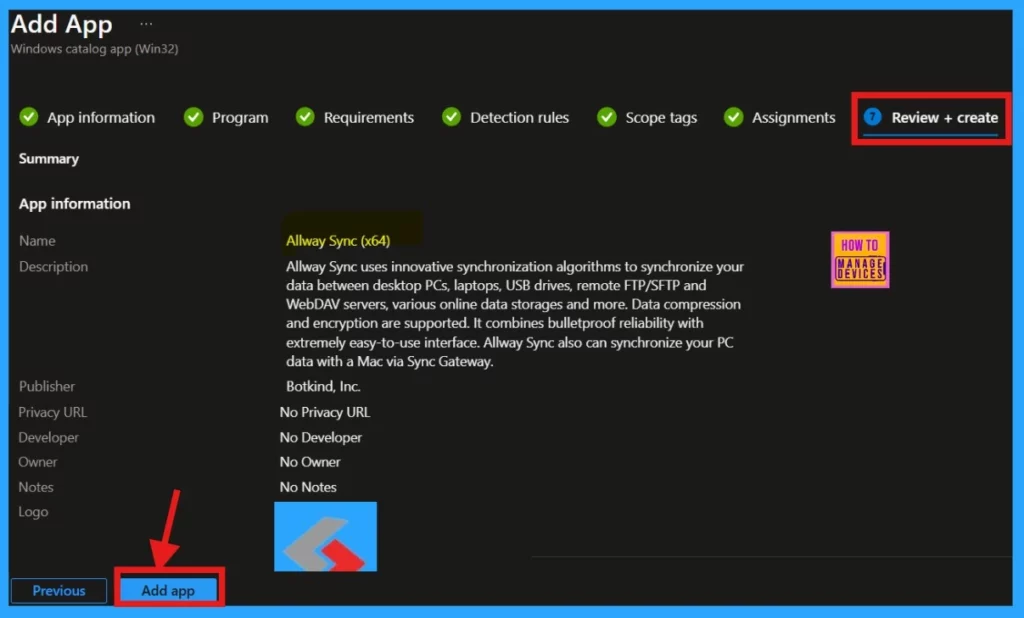The height and width of the screenshot is (618, 1024).
Task: Click the Previous button
Action: point(59,591)
